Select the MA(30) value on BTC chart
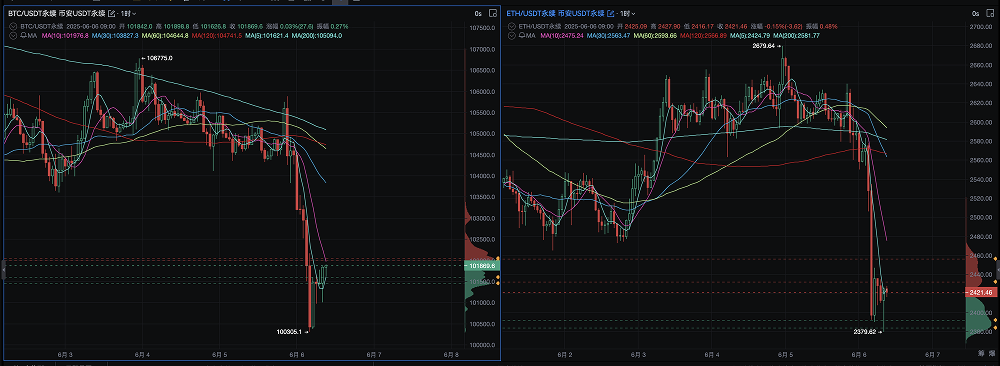1000x366 pixels. (x=115, y=36)
